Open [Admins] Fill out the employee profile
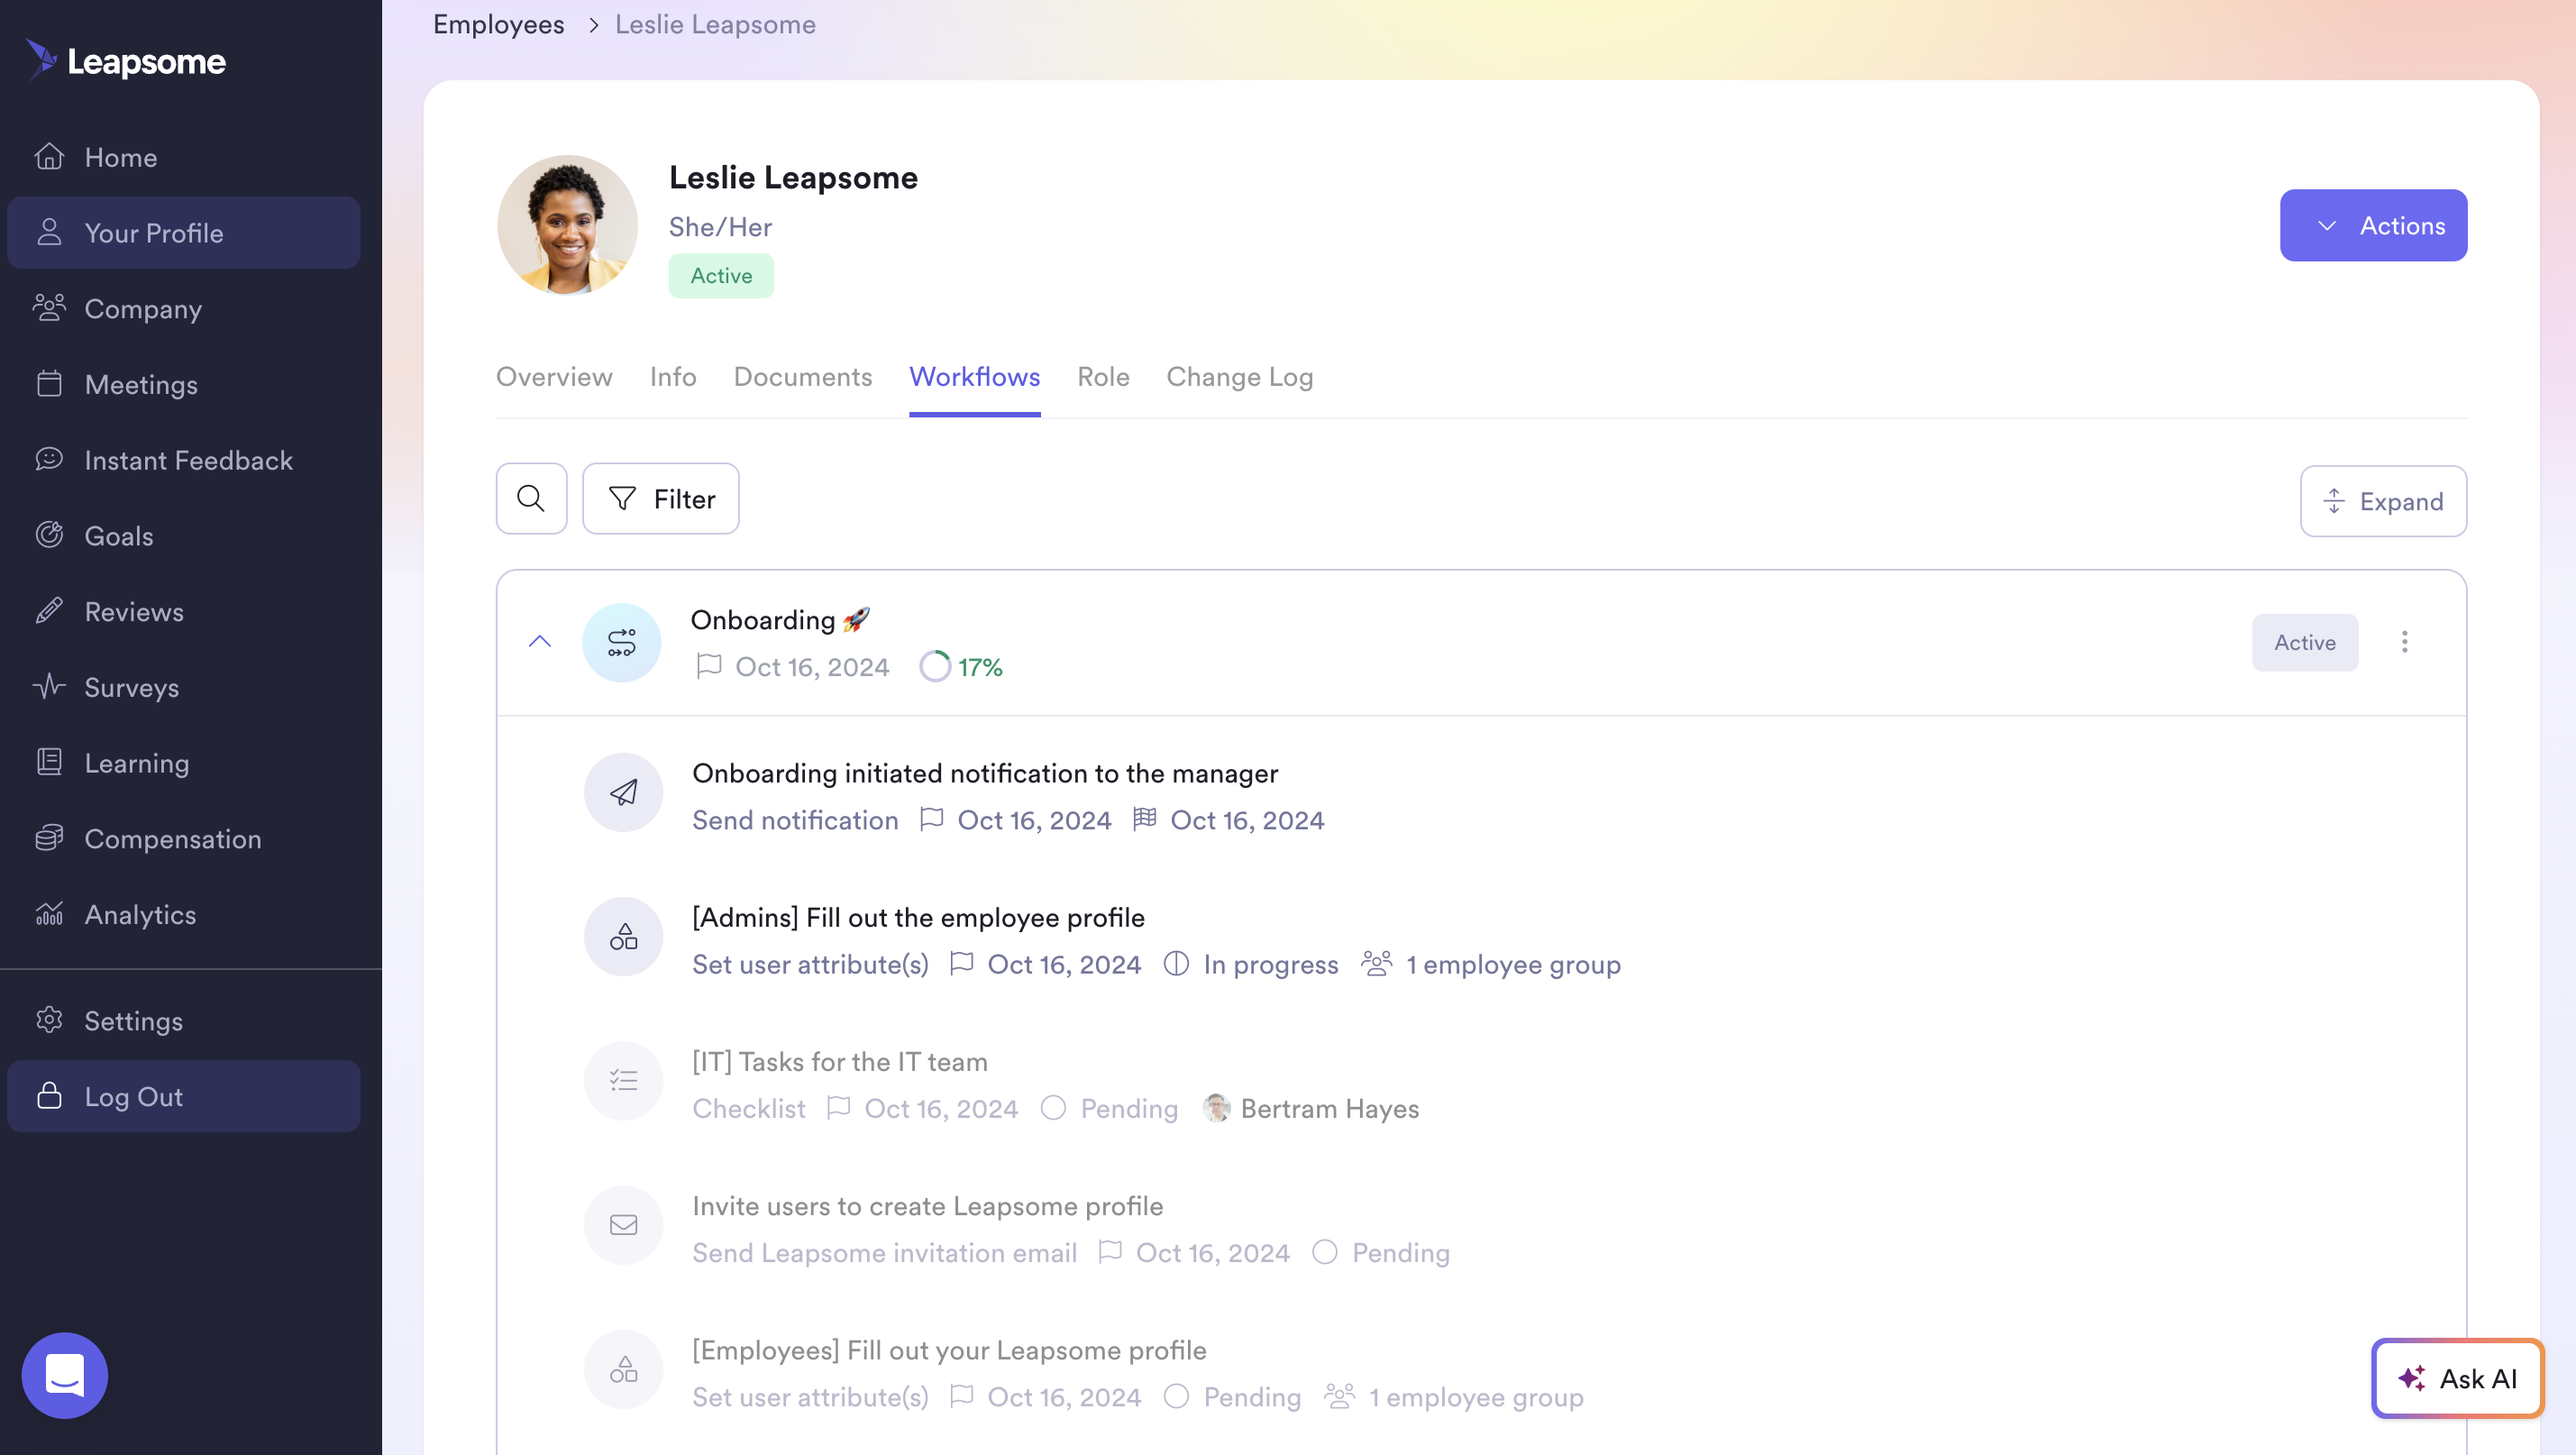This screenshot has width=2576, height=1455. [918, 917]
